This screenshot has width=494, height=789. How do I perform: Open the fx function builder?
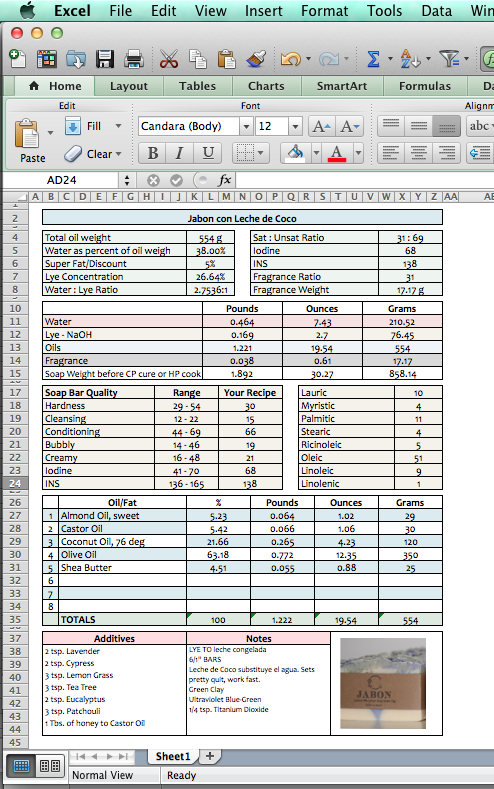click(224, 180)
